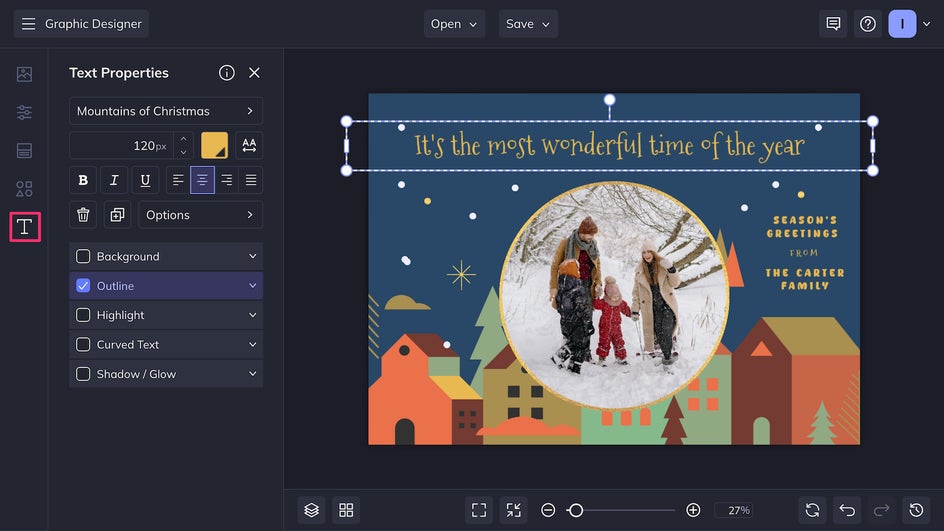Undo the last action
Image resolution: width=944 pixels, height=531 pixels.
[847, 511]
